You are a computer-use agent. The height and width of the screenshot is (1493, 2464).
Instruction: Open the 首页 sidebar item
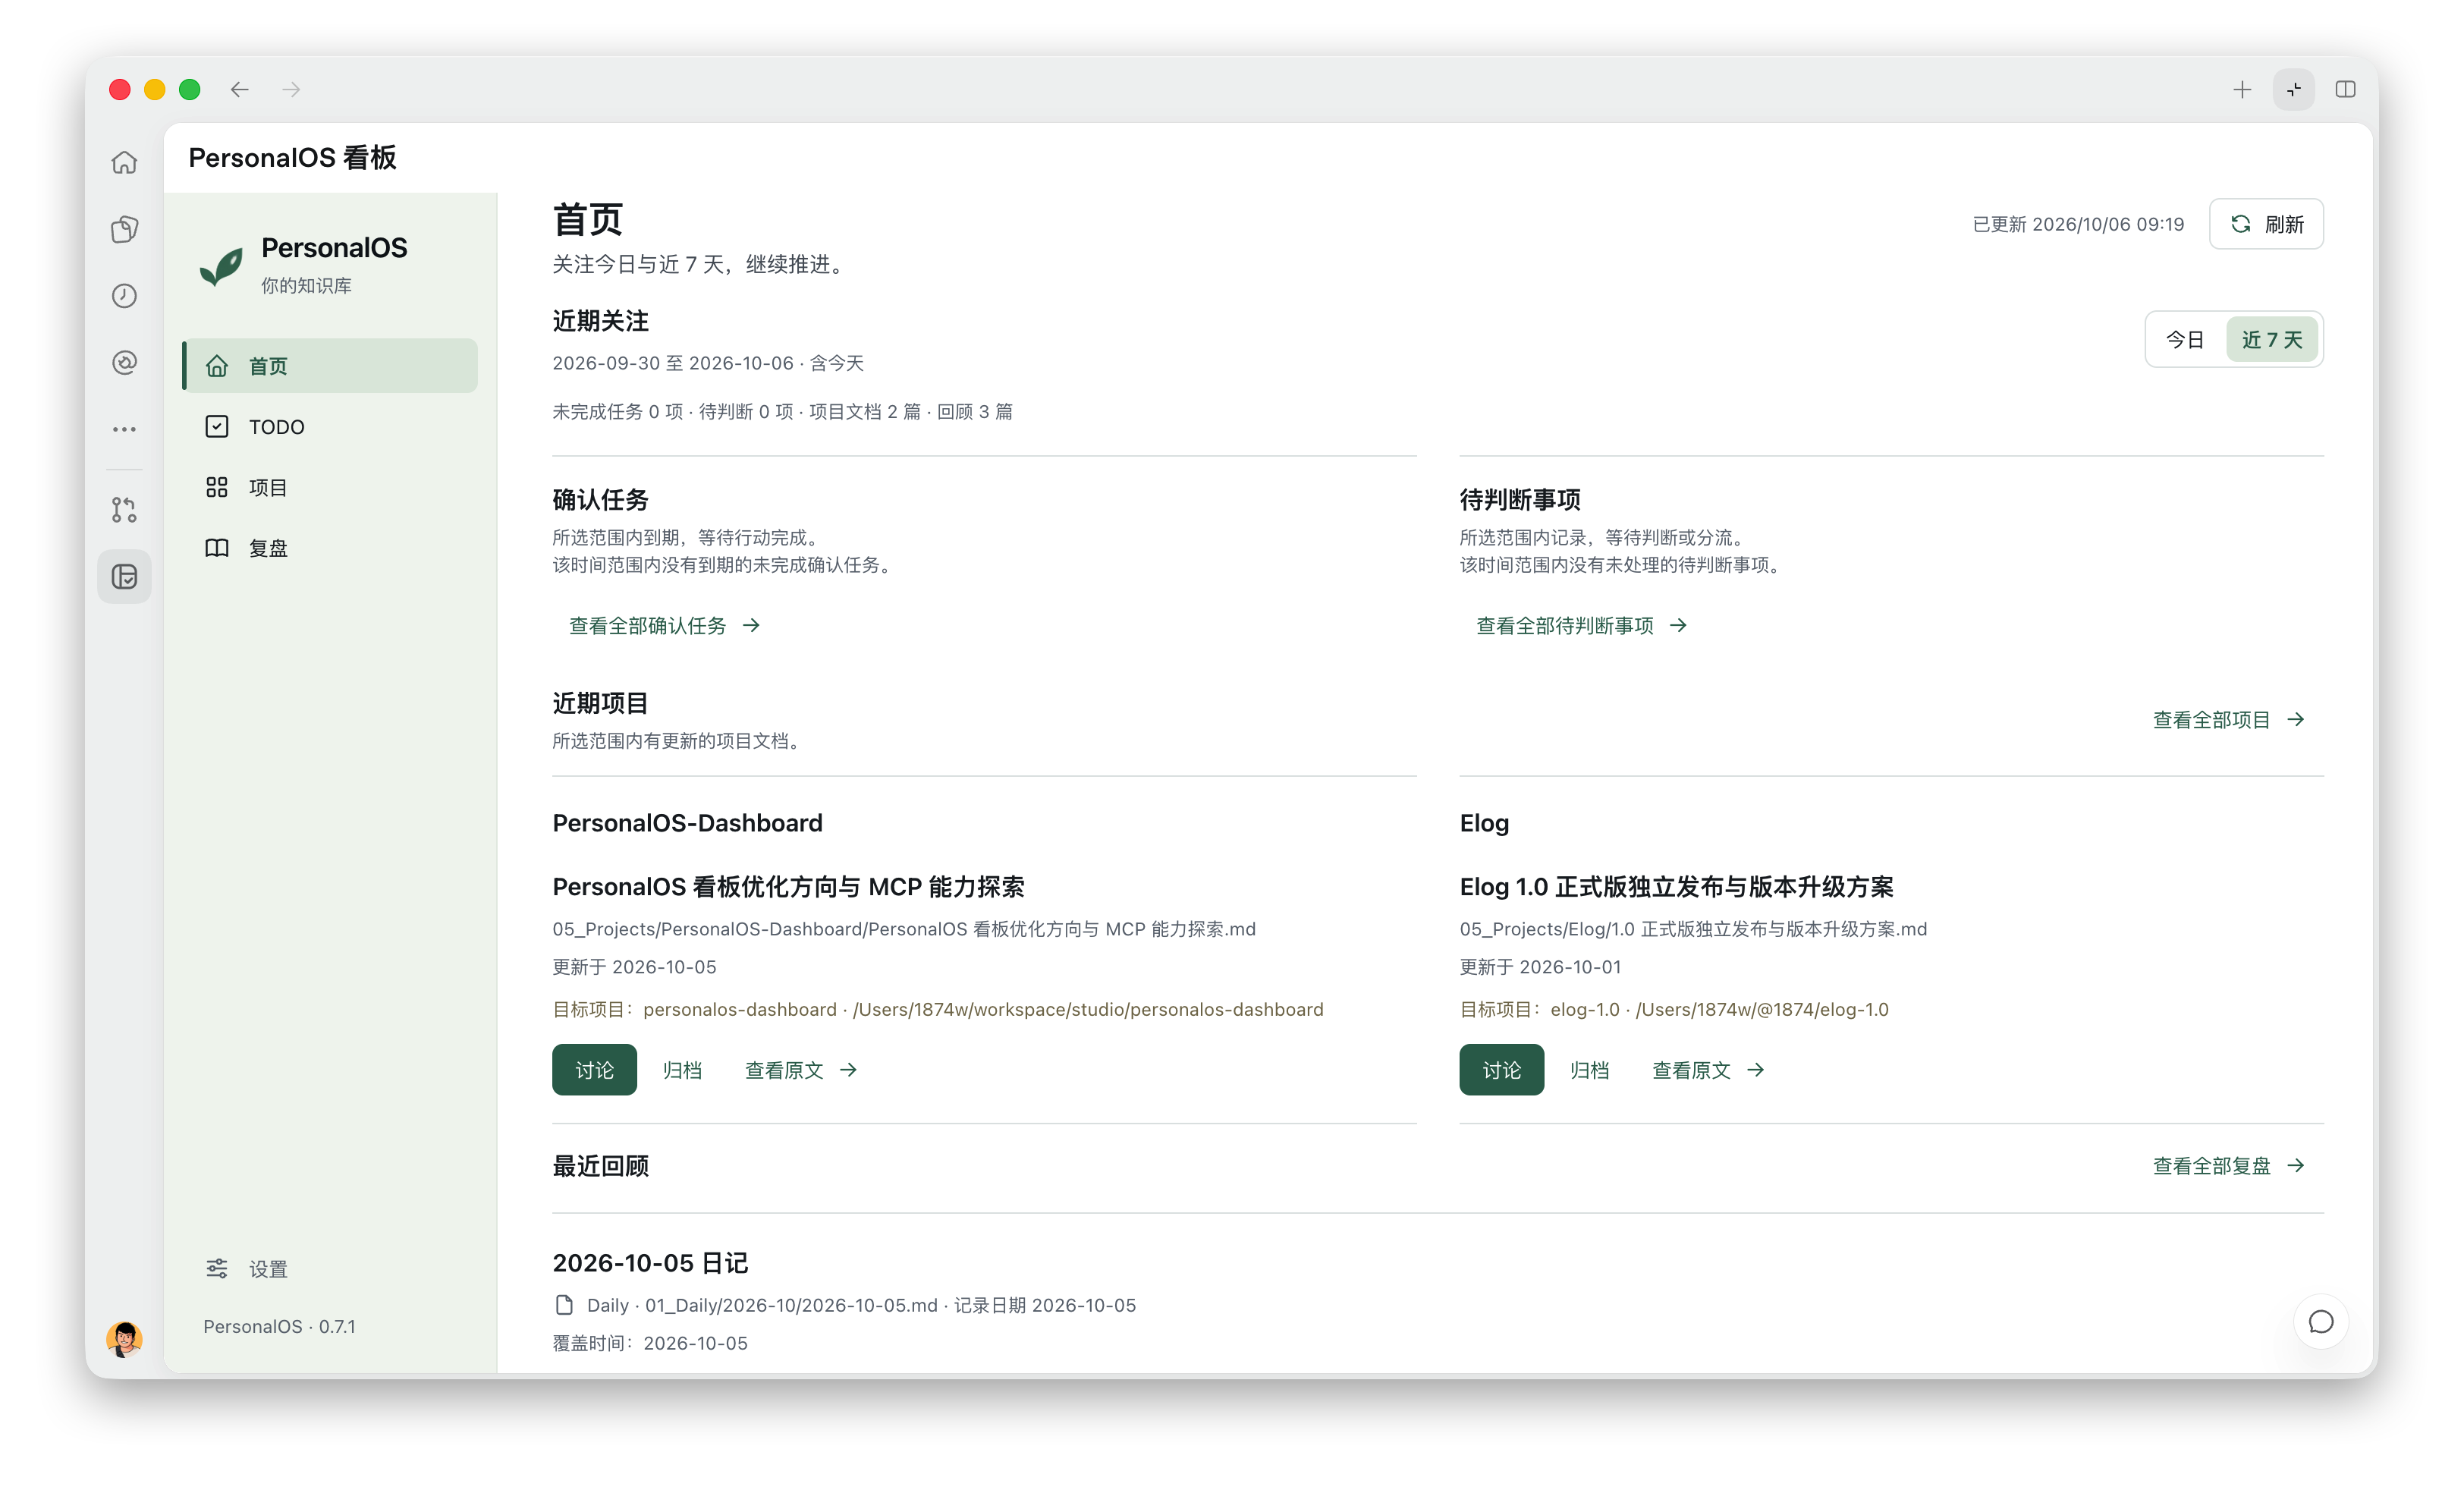[330, 366]
